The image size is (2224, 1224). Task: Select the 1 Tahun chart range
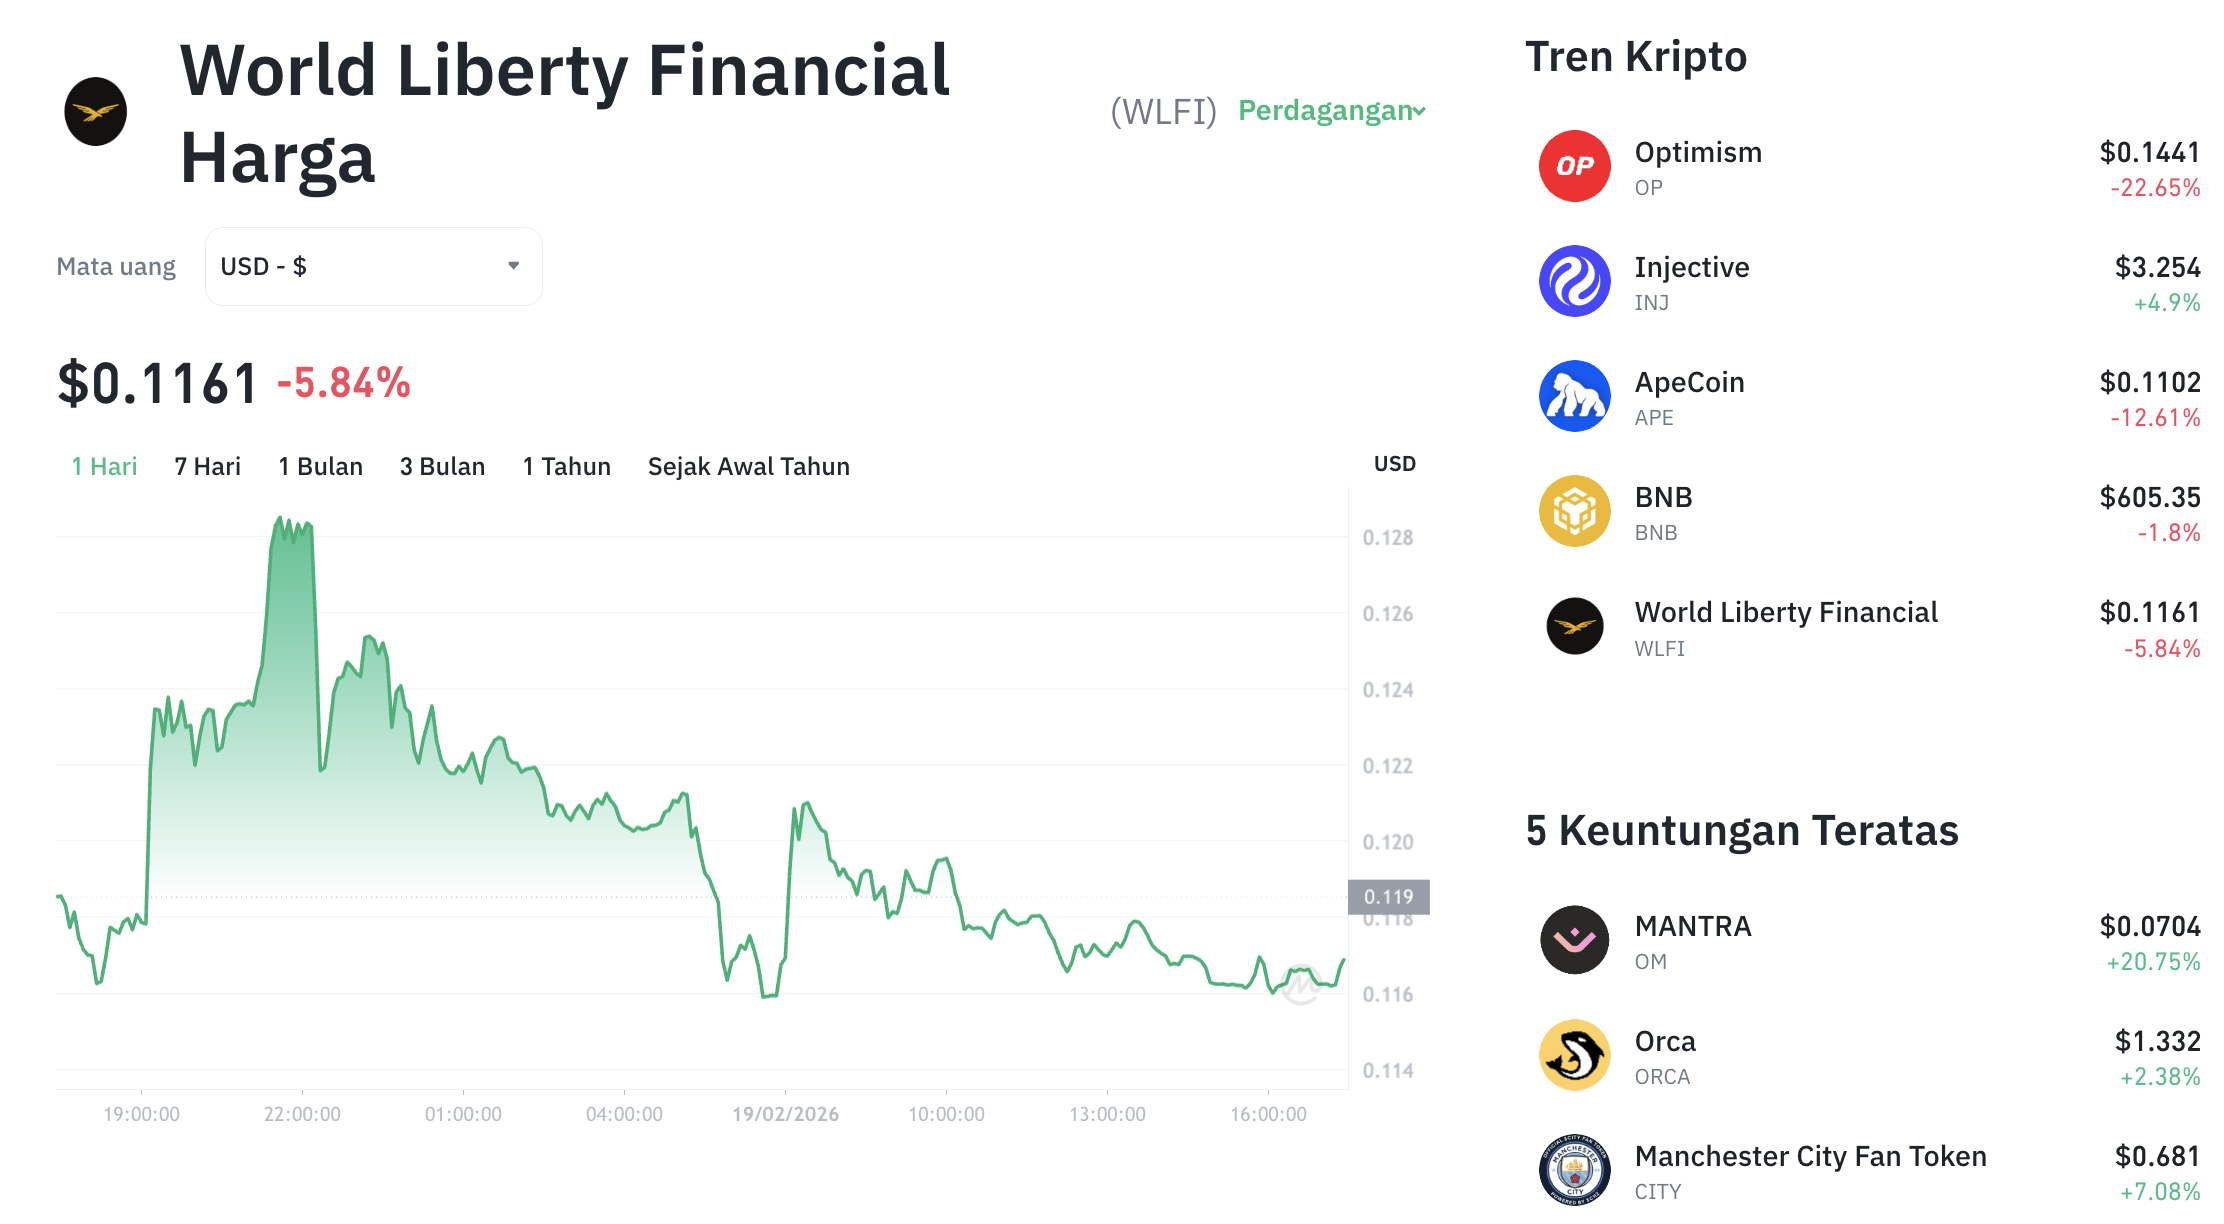[x=566, y=467]
